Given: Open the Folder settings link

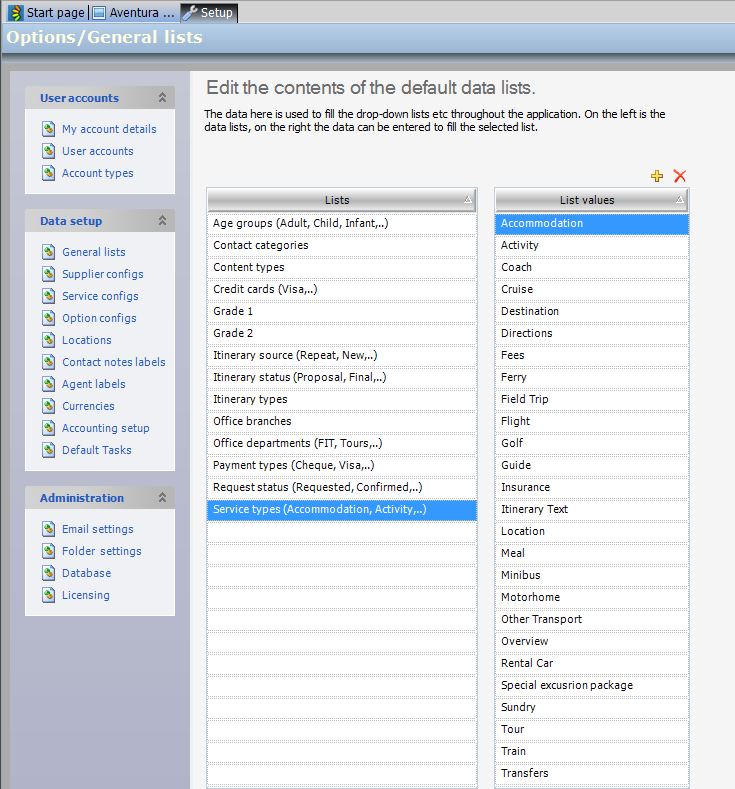Looking at the screenshot, I should [101, 551].
